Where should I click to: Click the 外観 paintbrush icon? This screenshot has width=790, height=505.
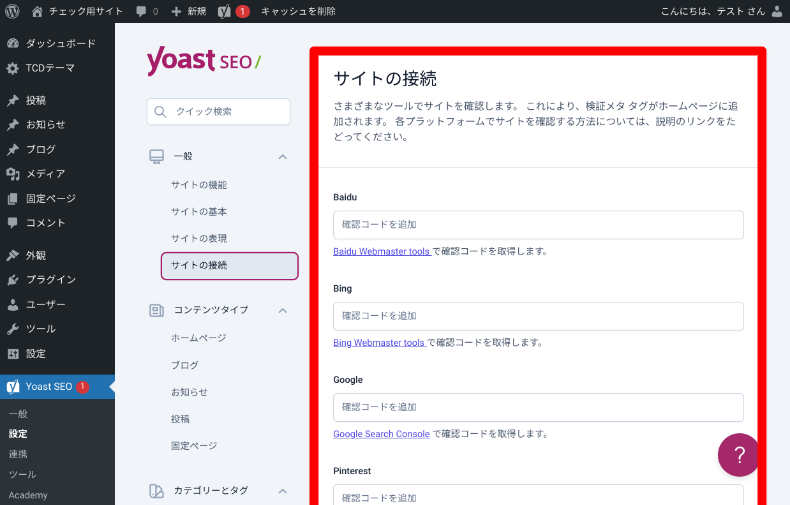pyautogui.click(x=13, y=255)
